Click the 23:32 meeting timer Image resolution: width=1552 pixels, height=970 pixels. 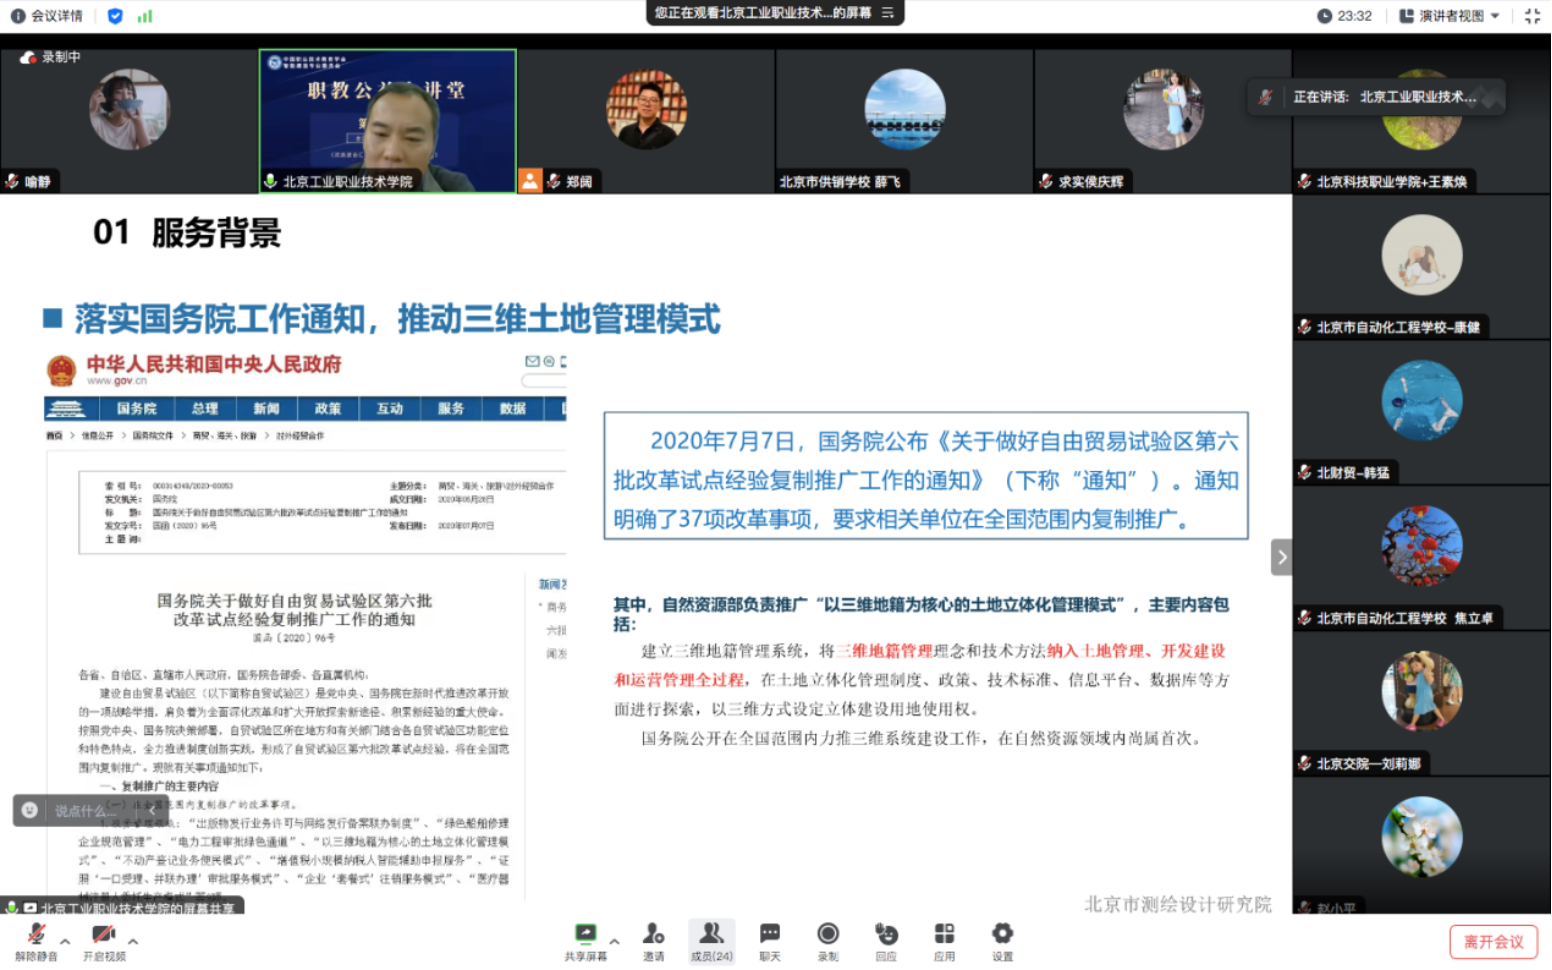click(x=1344, y=16)
